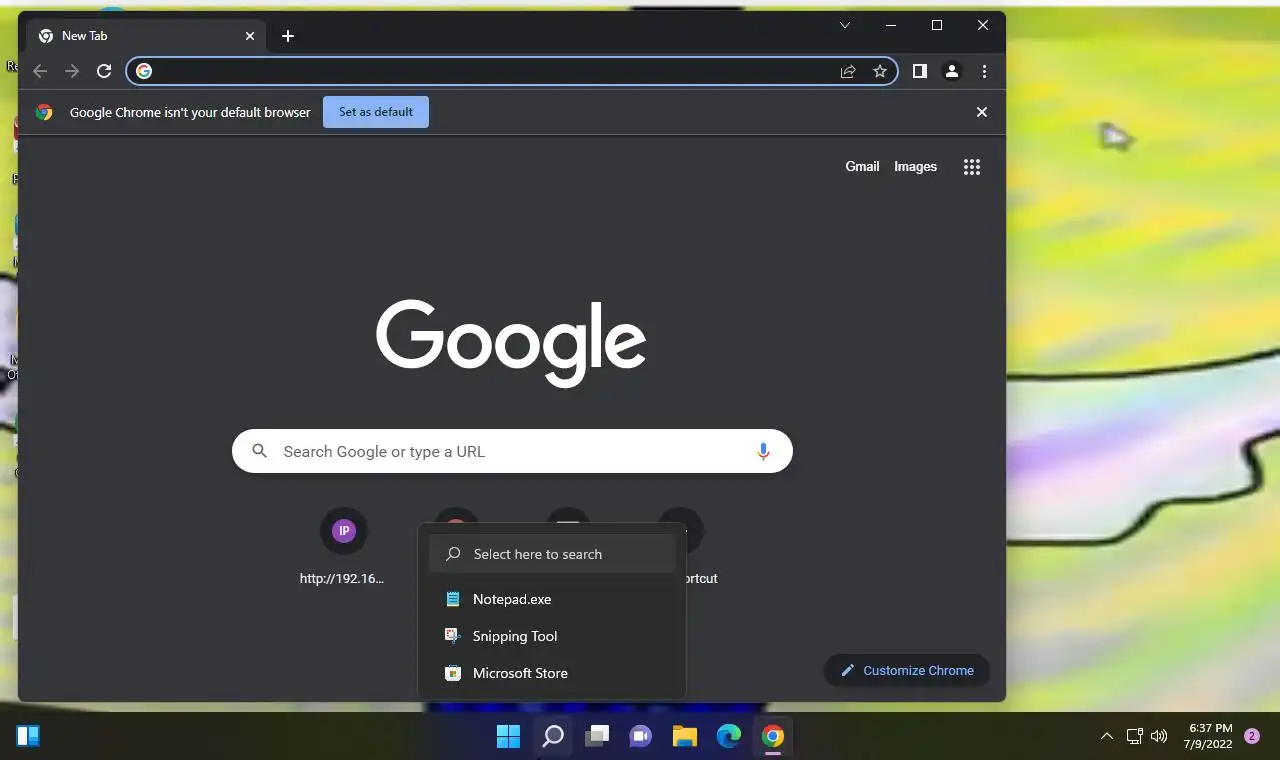The width and height of the screenshot is (1280, 760).
Task: Open the clock showing 6:37 PM
Action: click(1209, 736)
